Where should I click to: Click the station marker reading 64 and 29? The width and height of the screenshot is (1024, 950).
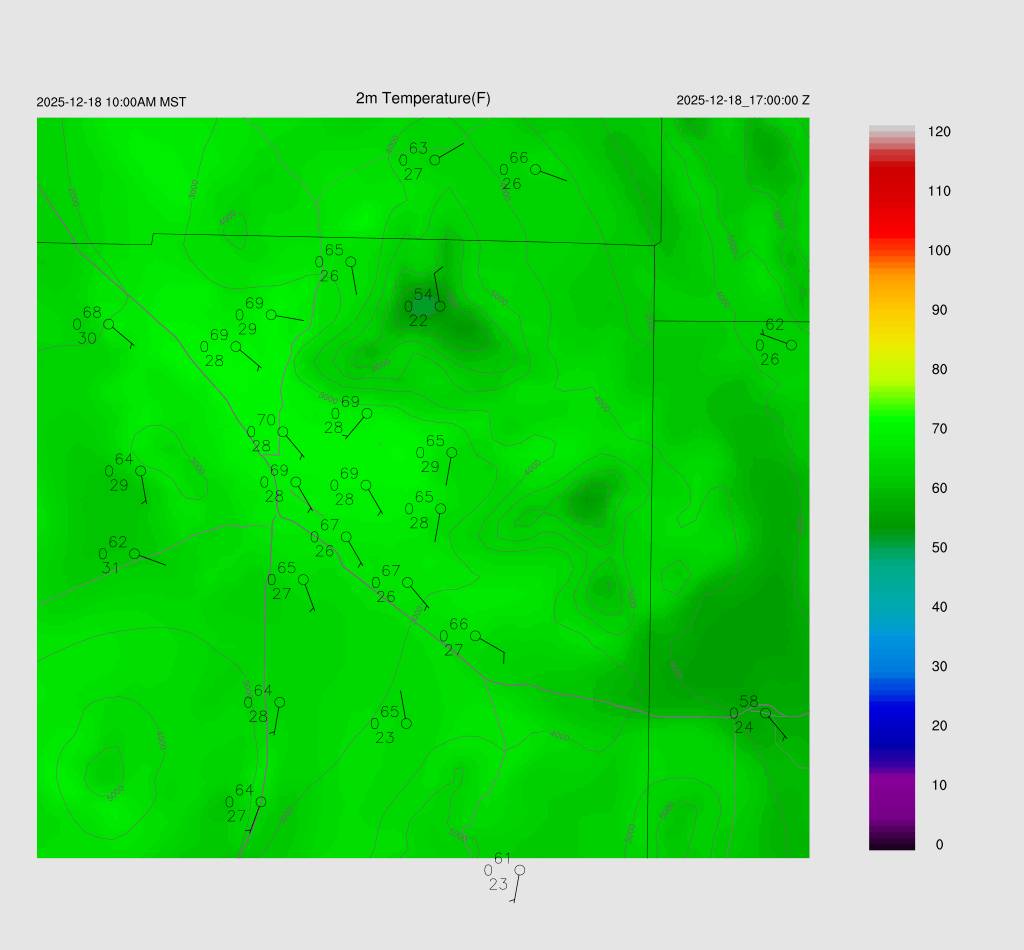click(x=141, y=471)
